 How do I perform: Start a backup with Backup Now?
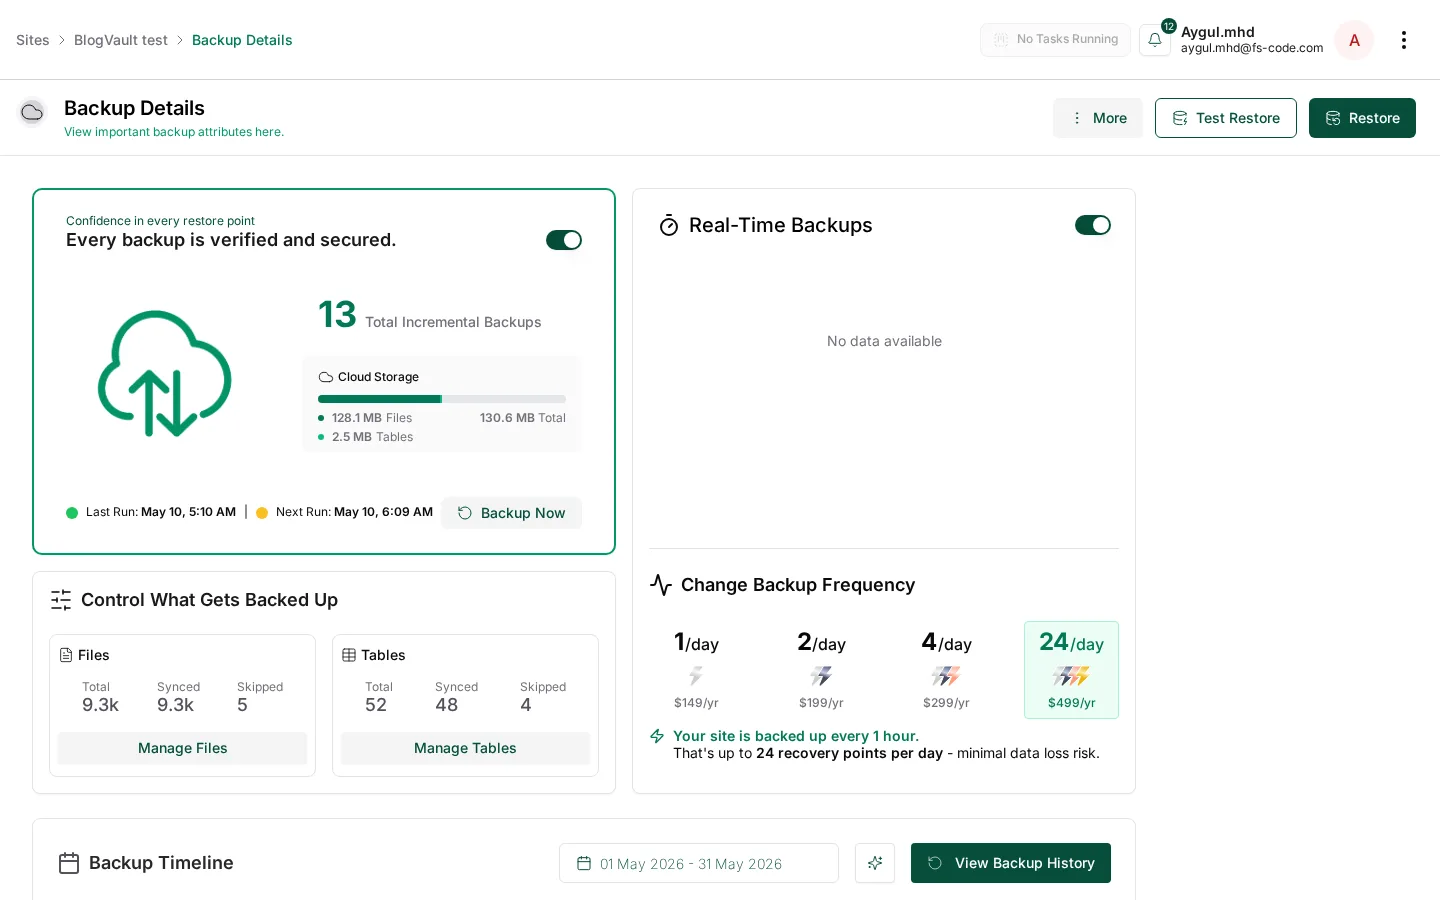point(512,513)
